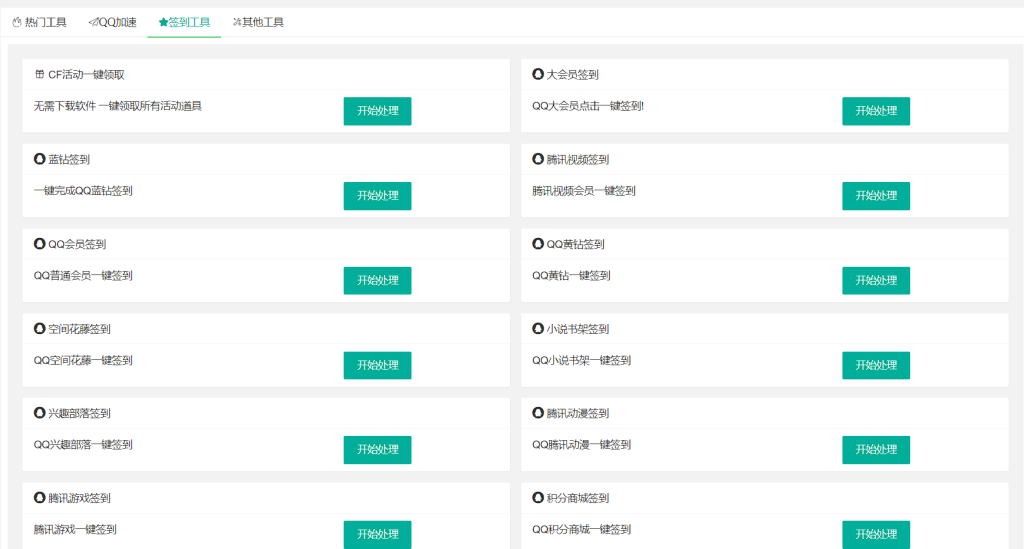
Task: Click the QQ penguin icon beside 空间花藤签到
Action: point(39,328)
